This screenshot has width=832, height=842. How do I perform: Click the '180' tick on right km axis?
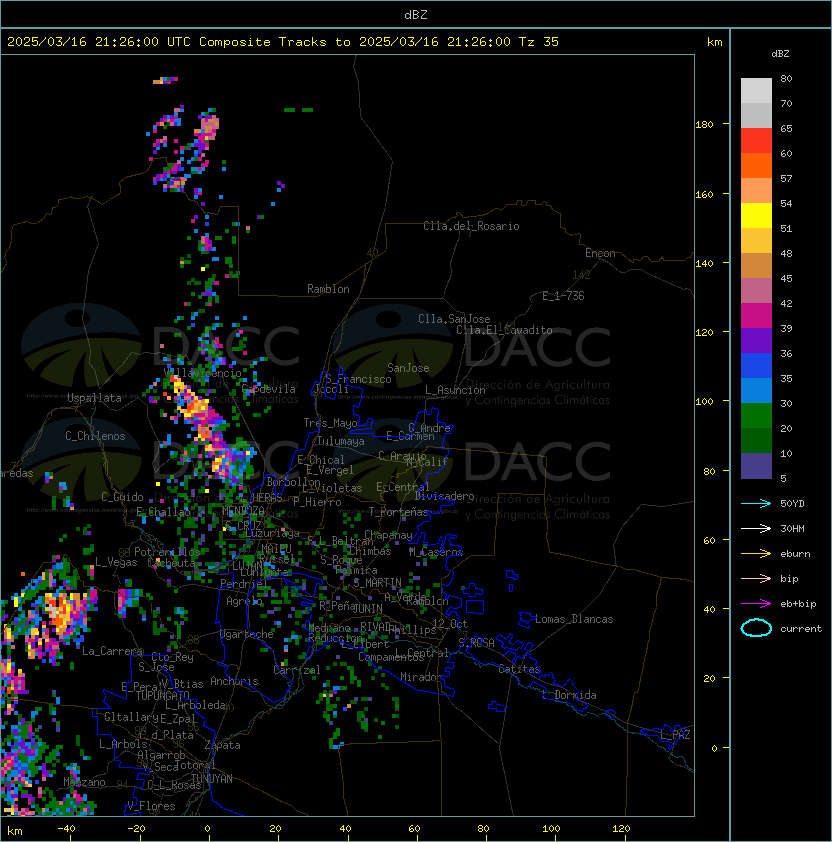pyautogui.click(x=704, y=125)
